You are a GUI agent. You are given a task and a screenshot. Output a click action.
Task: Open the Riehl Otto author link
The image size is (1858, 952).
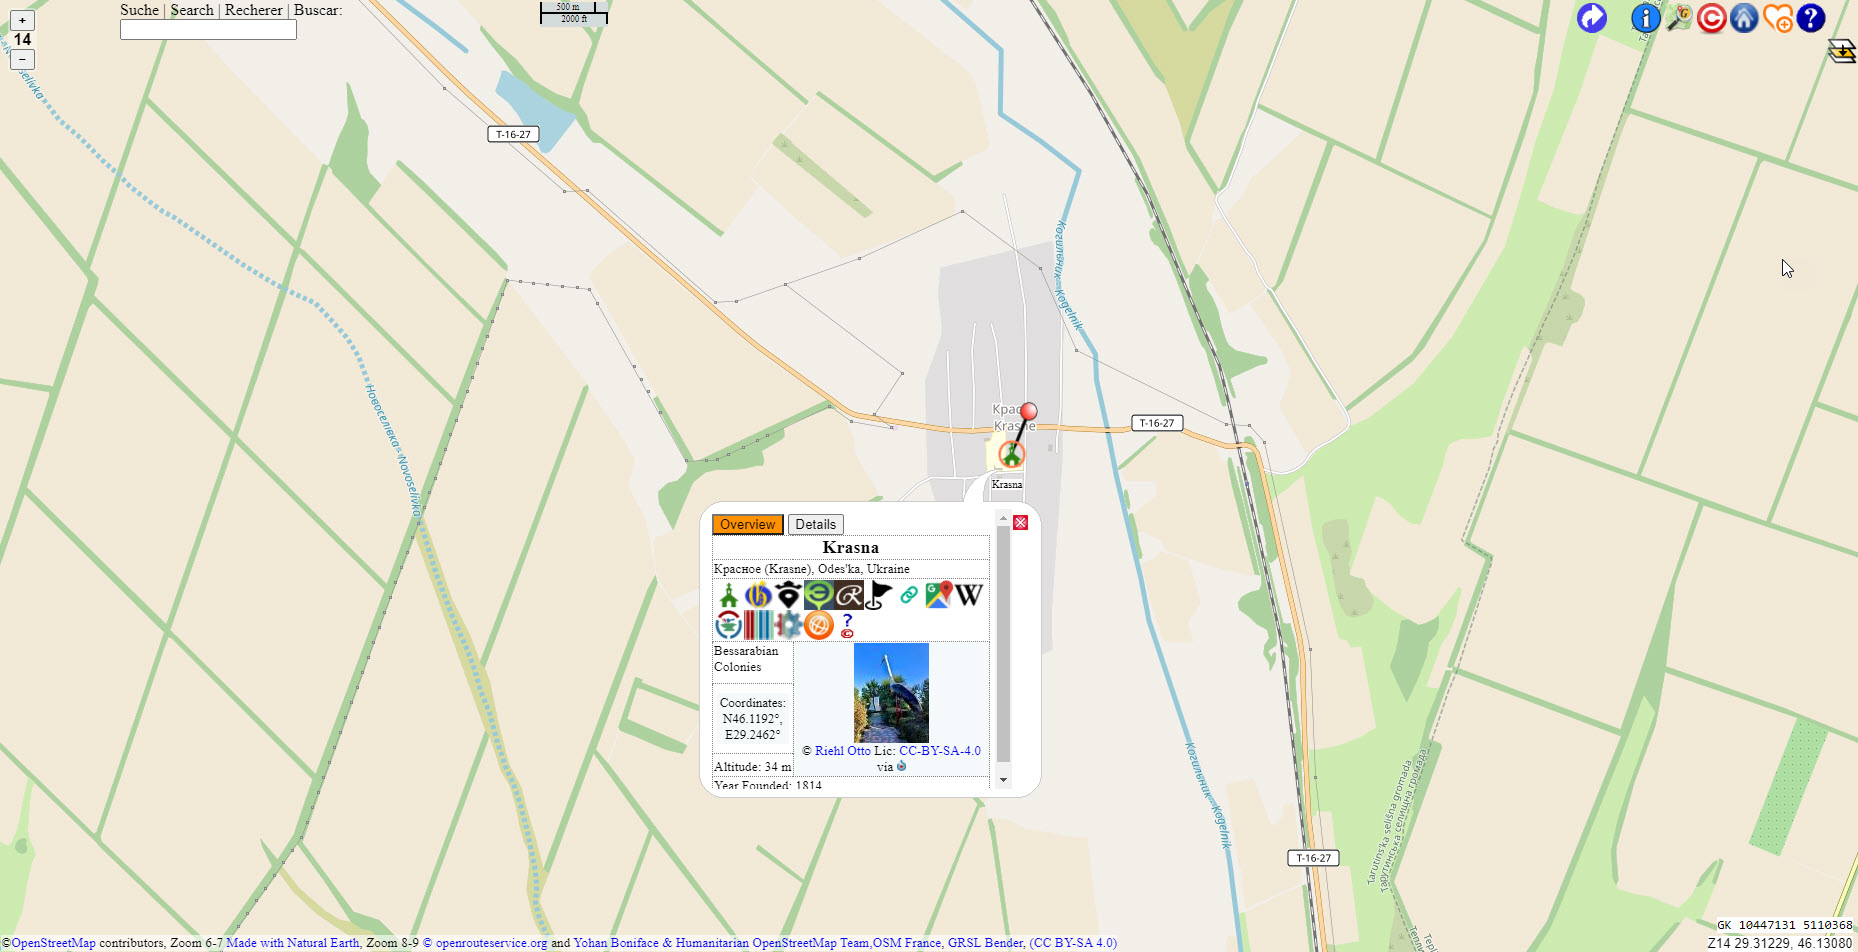point(842,751)
